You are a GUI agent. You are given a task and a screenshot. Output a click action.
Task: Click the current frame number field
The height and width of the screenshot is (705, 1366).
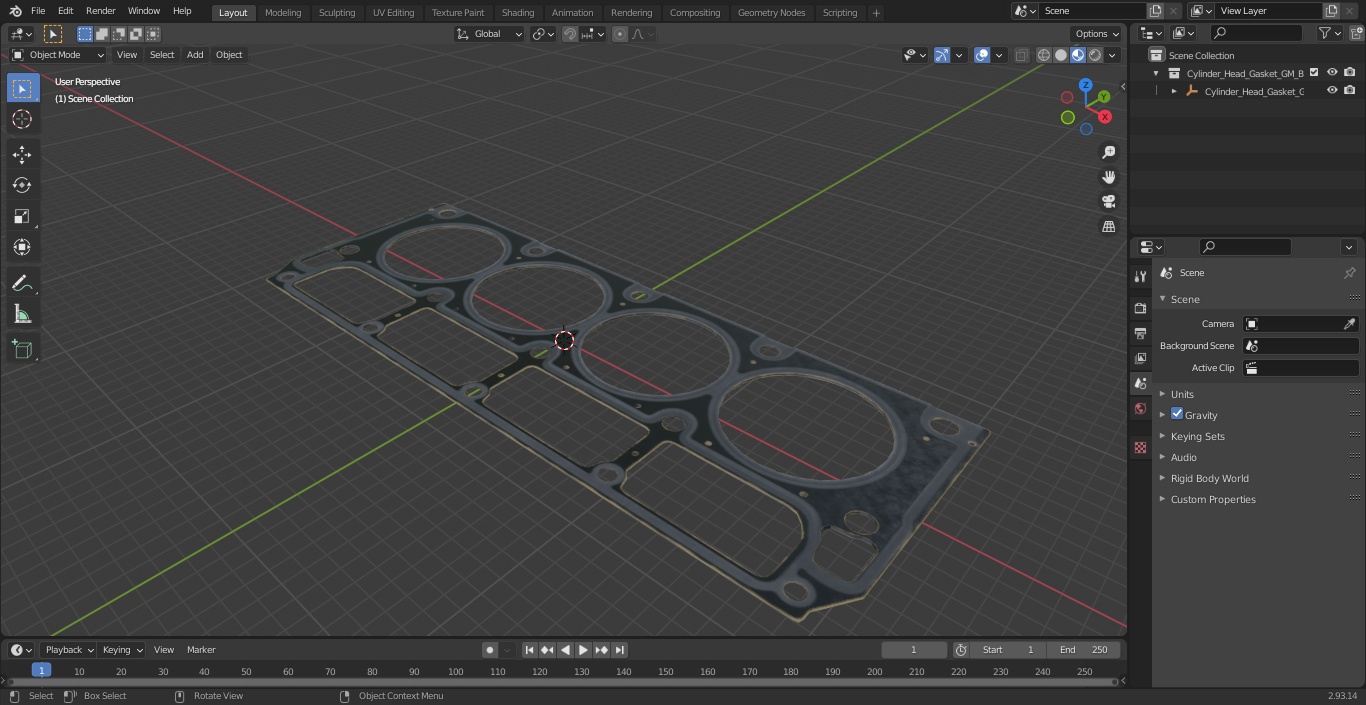click(913, 650)
